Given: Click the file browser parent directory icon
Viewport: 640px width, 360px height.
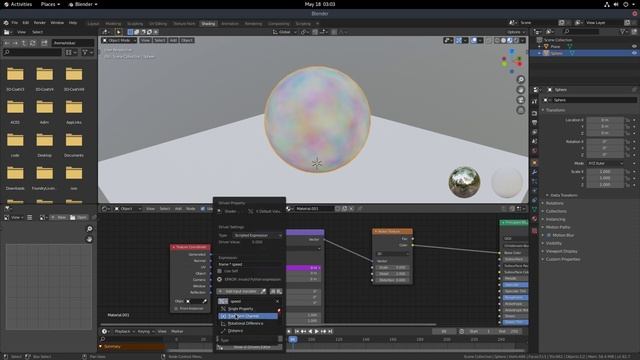Looking at the screenshot, I should pyautogui.click(x=24, y=43).
